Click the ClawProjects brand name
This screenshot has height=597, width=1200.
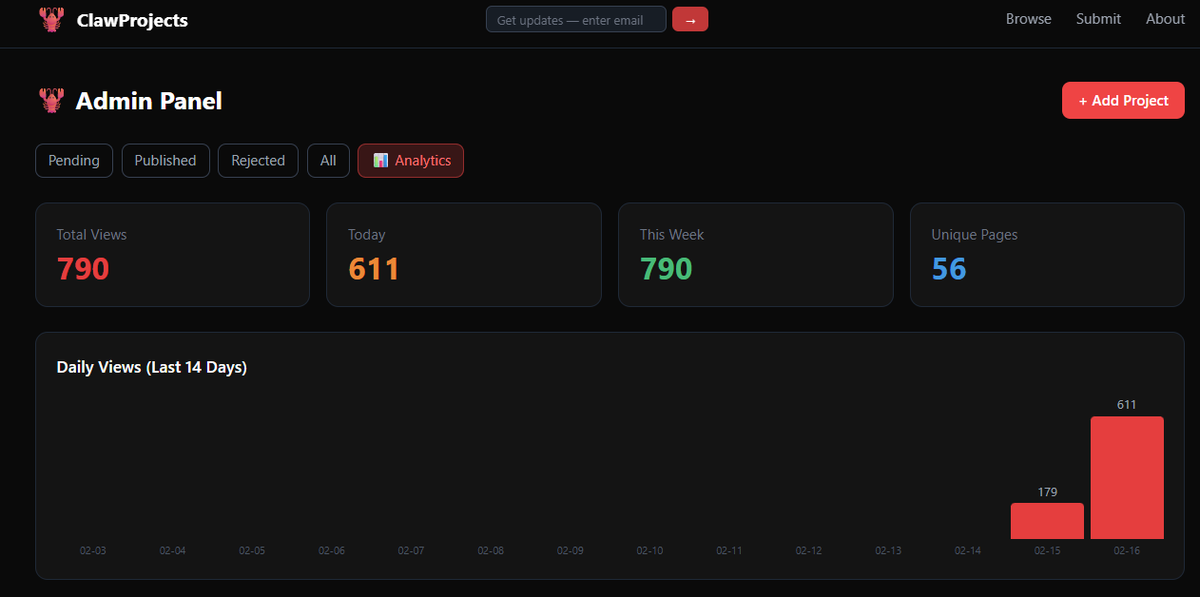coord(132,20)
